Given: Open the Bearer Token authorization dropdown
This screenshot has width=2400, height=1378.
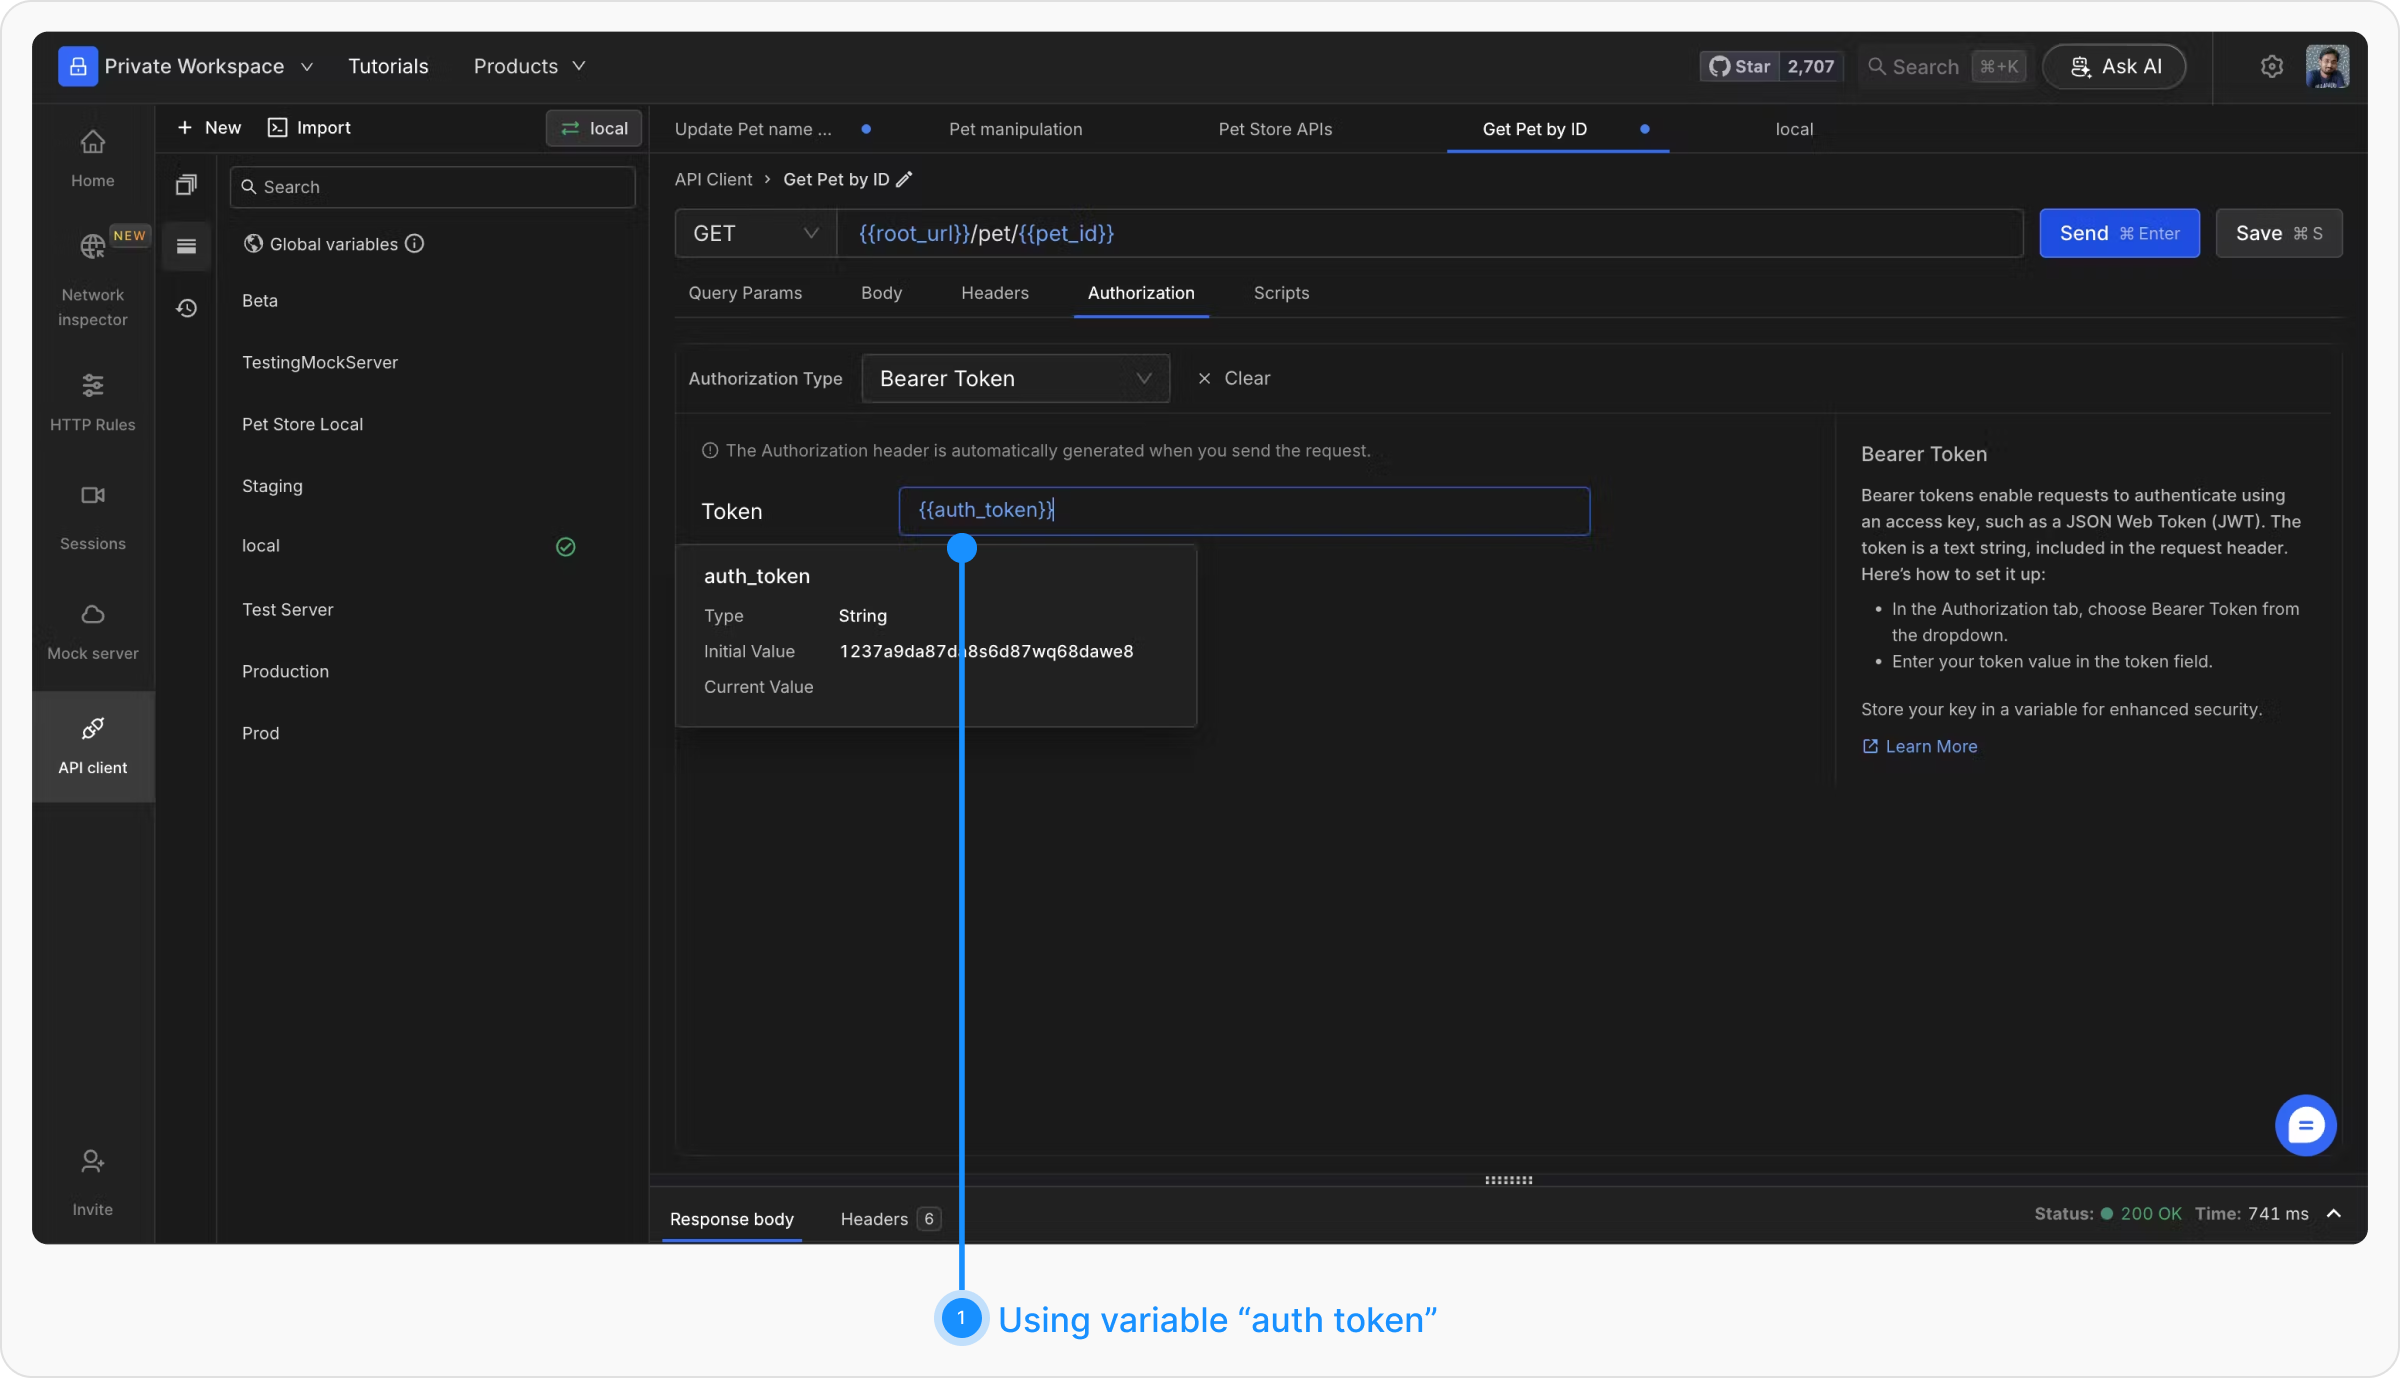Looking at the screenshot, I should click(1015, 379).
